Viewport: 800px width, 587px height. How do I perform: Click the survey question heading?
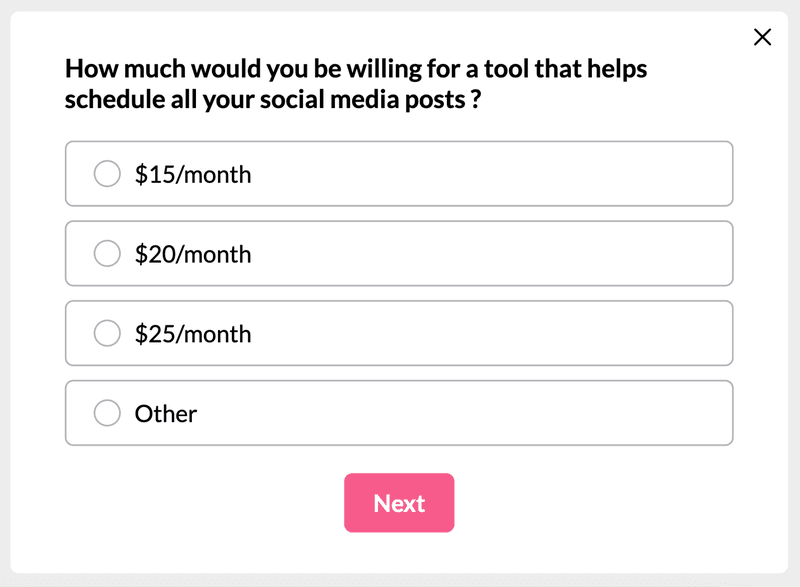click(x=356, y=84)
